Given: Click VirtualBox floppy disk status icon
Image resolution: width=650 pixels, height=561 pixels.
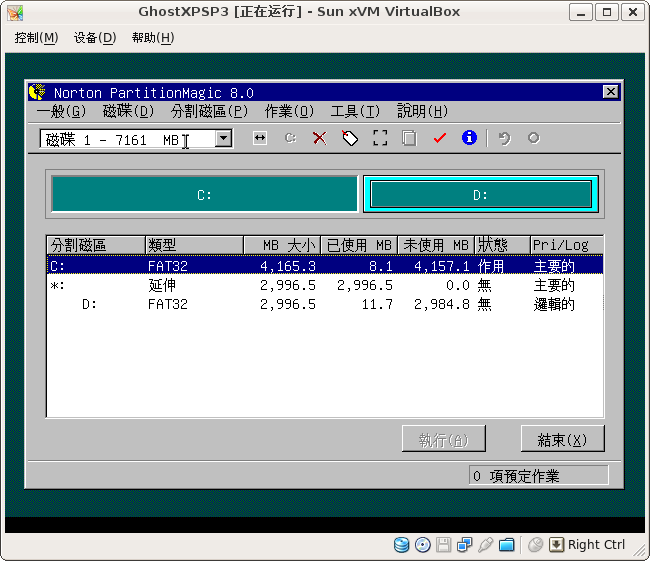Looking at the screenshot, I should tap(444, 545).
